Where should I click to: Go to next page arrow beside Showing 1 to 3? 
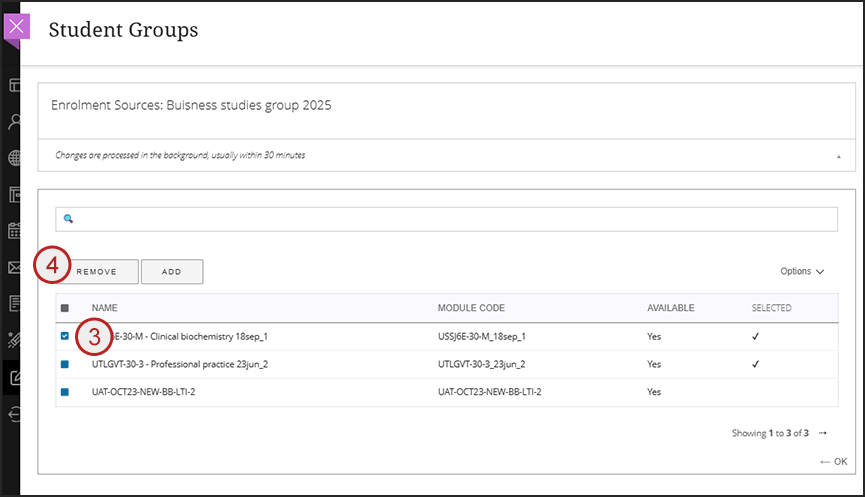[823, 433]
